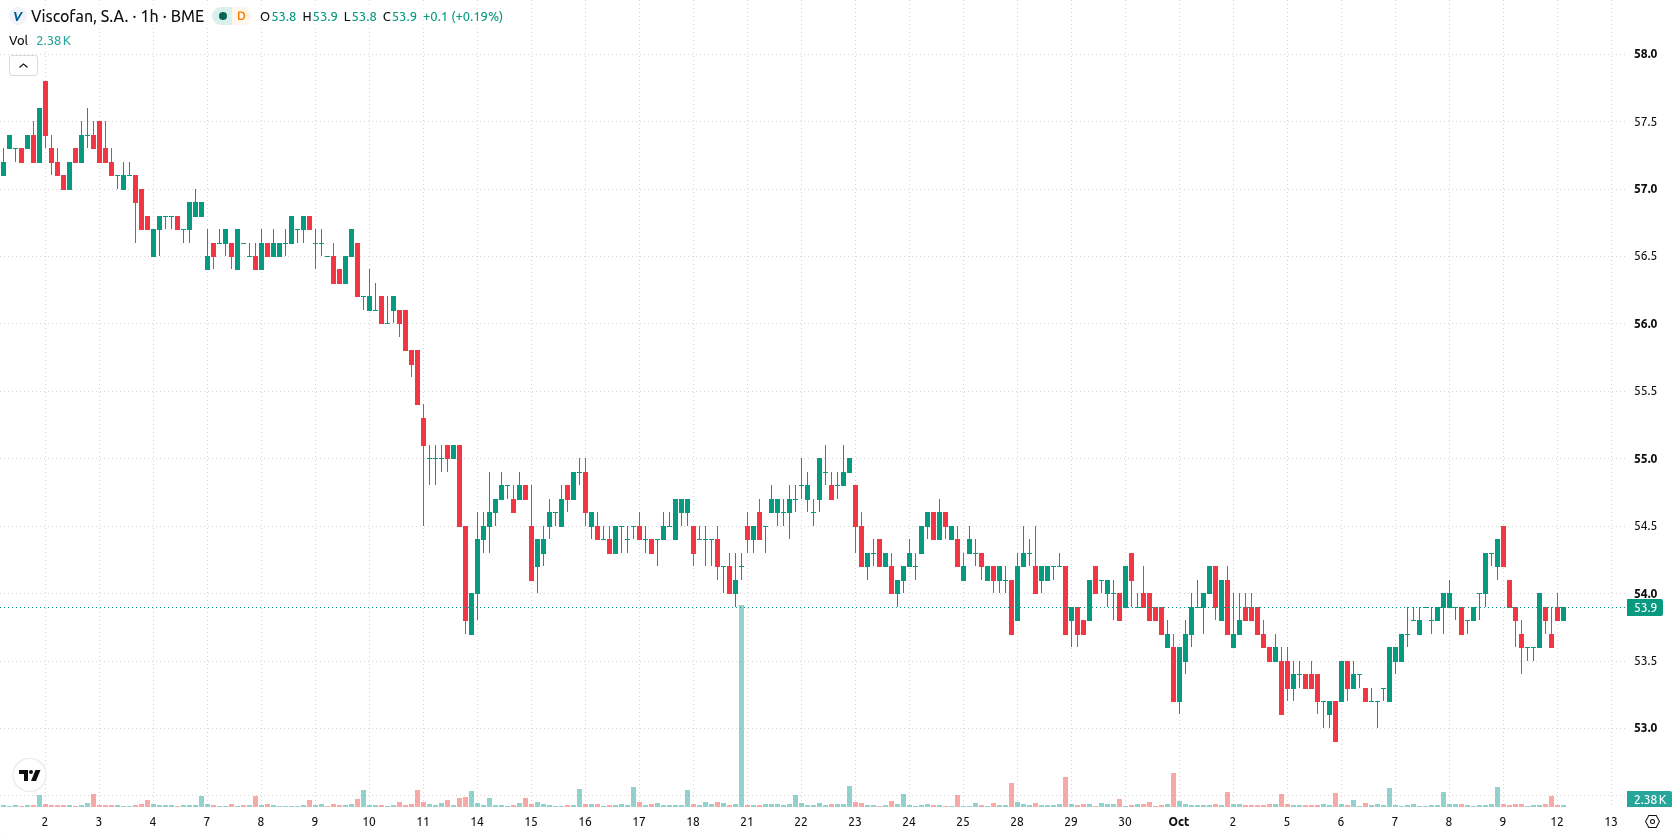This screenshot has height=835, width=1678.
Task: Click the 55.0 price axis label
Action: [1645, 459]
